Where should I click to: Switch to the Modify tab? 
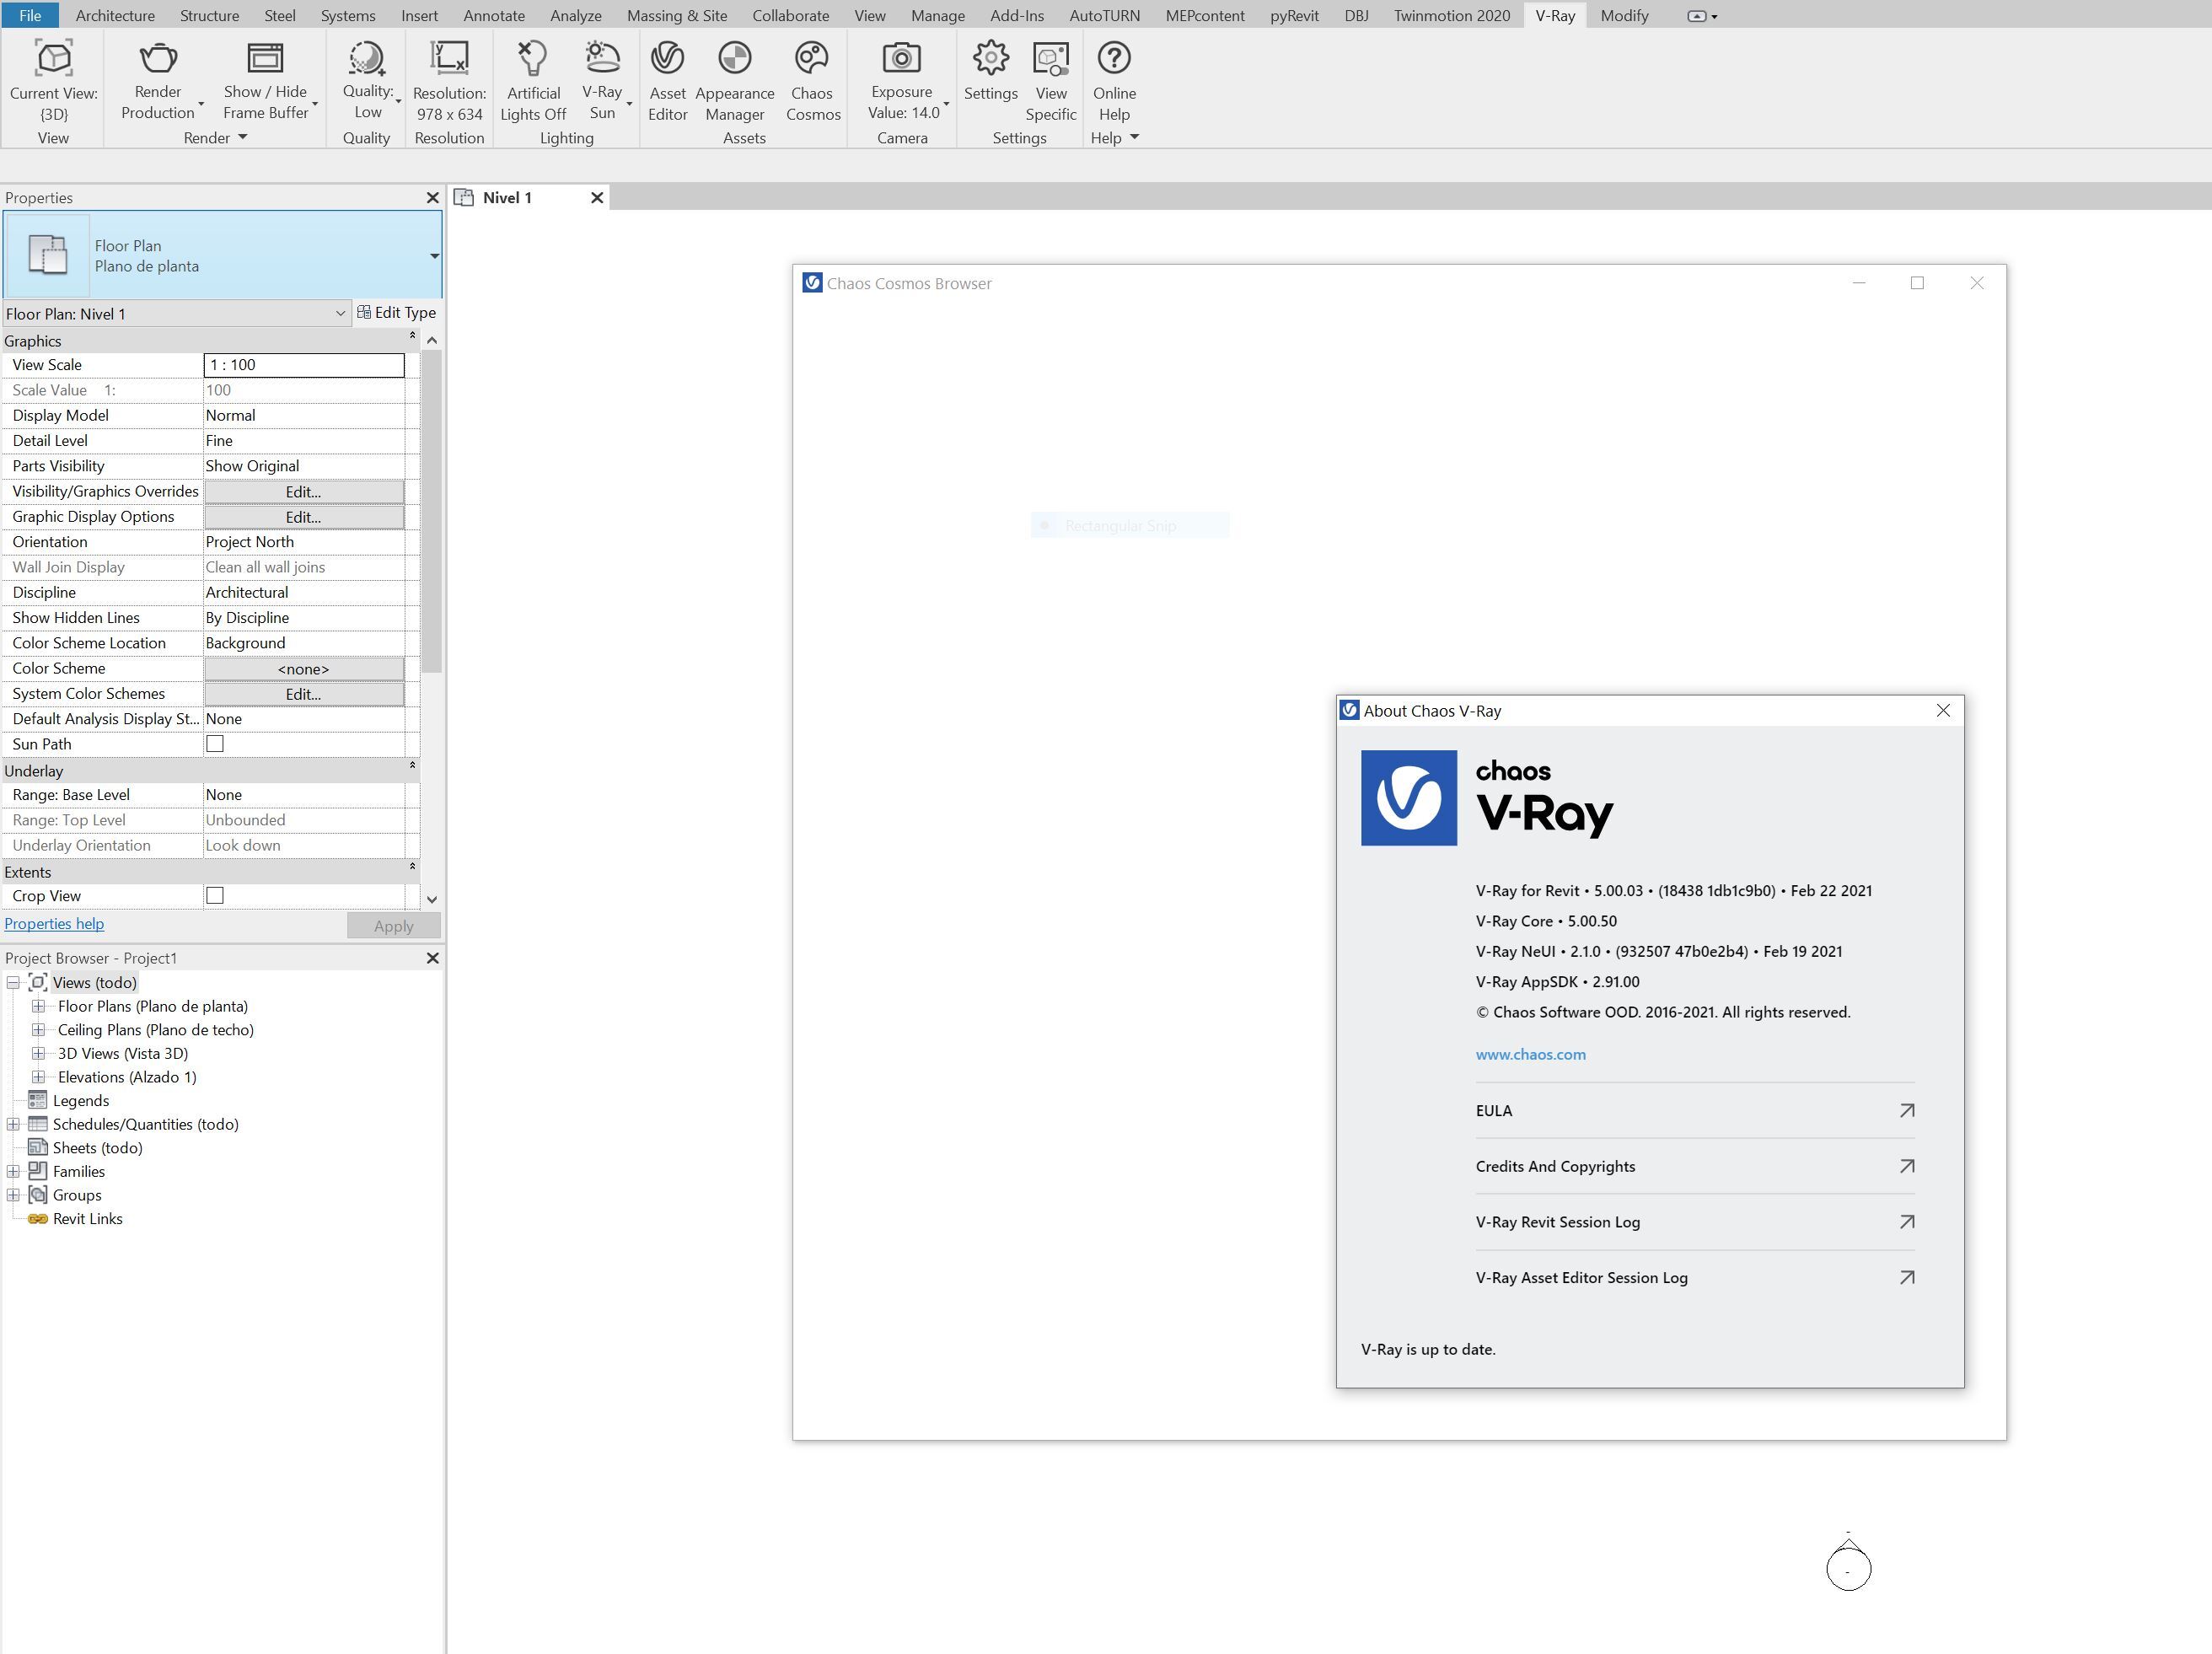point(1624,15)
